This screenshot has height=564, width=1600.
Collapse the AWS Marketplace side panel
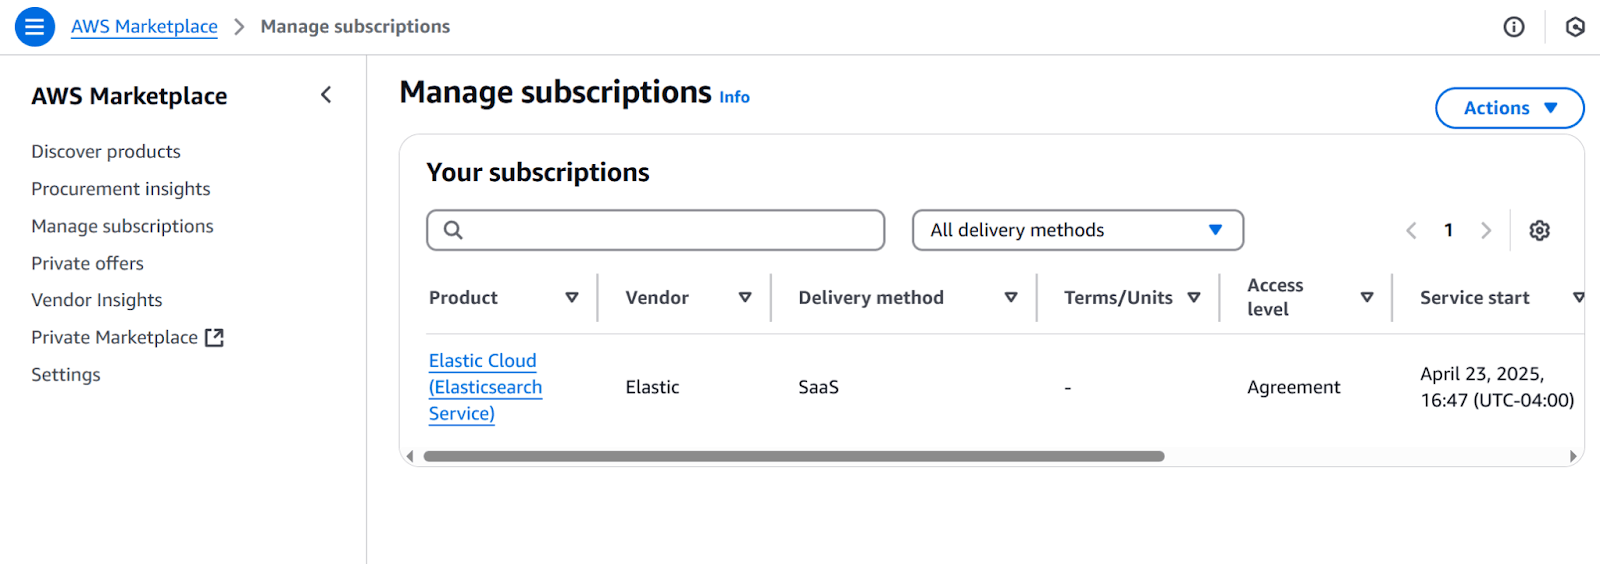tap(326, 95)
